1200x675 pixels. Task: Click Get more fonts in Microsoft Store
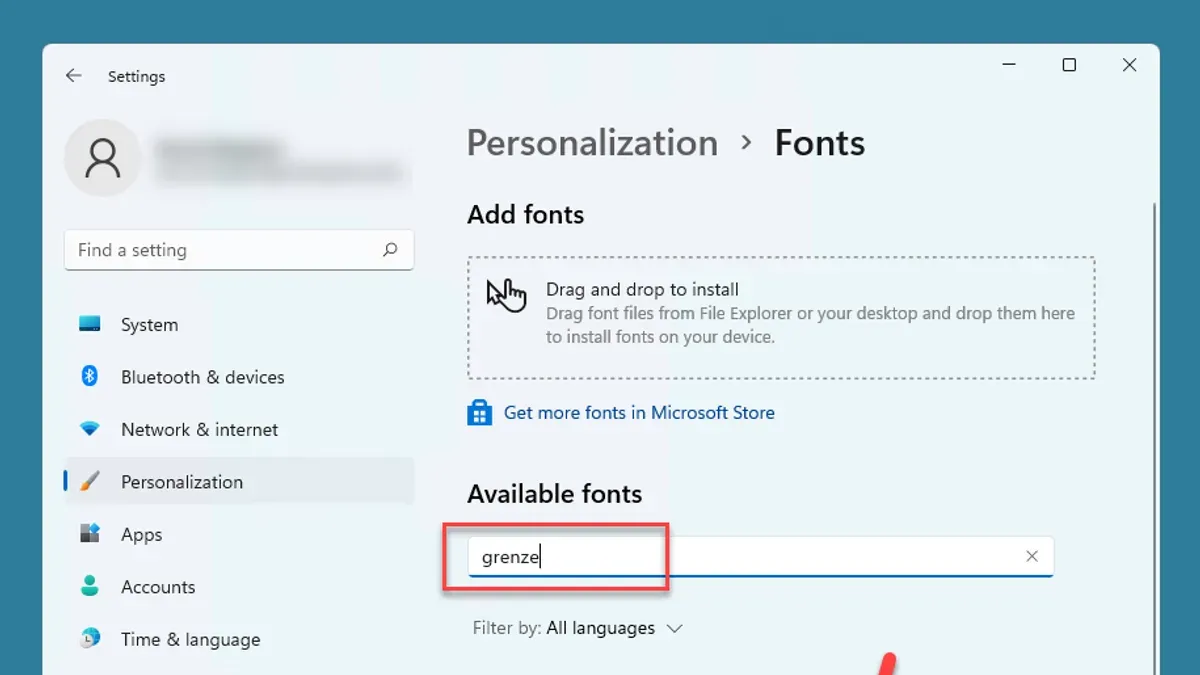(639, 412)
